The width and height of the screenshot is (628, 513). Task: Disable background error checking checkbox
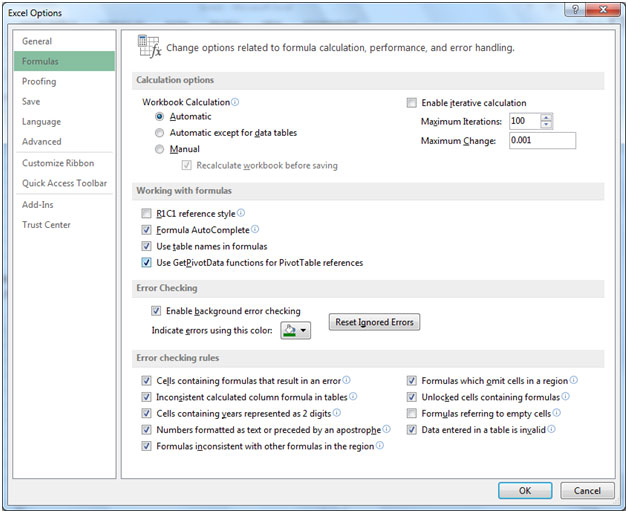156,311
